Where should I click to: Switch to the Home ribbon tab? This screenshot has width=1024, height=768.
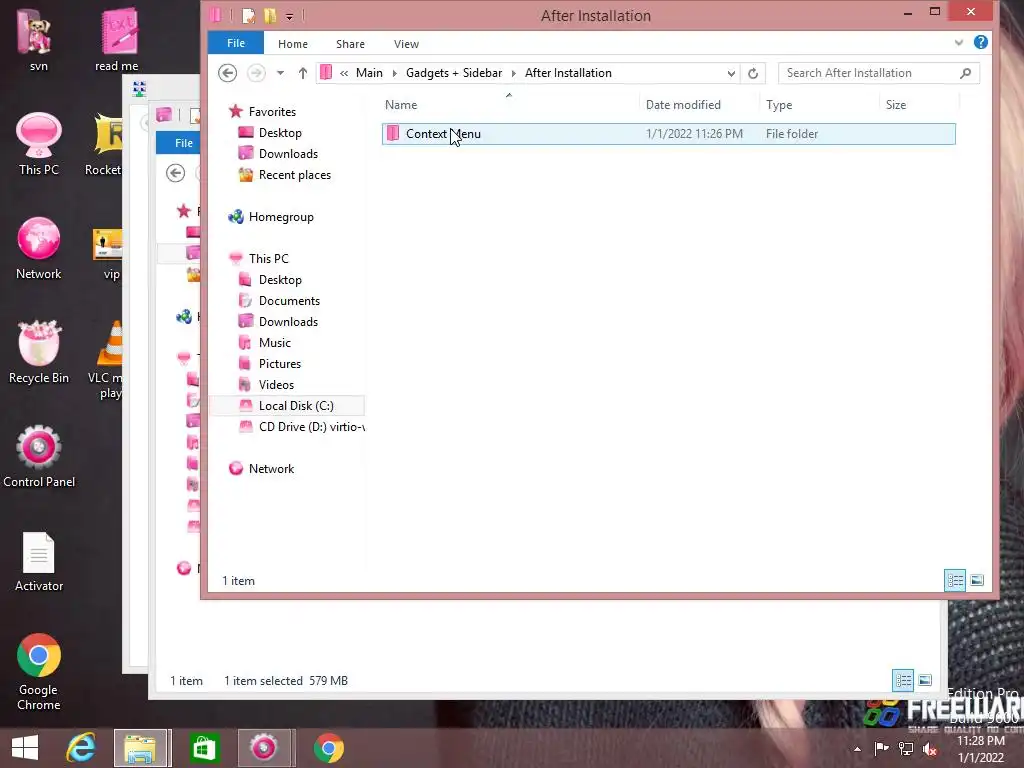tap(293, 44)
